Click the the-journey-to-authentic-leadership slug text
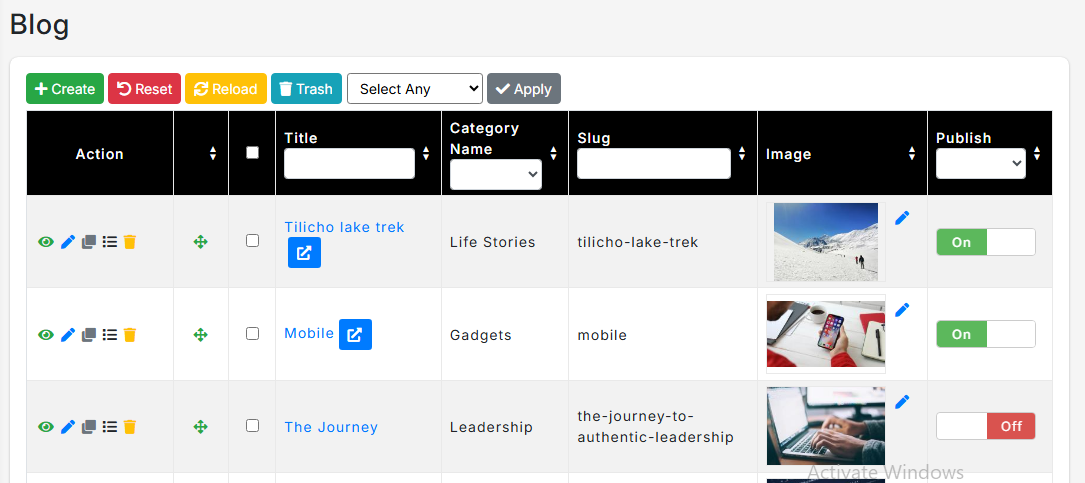Image resolution: width=1085 pixels, height=483 pixels. click(x=655, y=427)
